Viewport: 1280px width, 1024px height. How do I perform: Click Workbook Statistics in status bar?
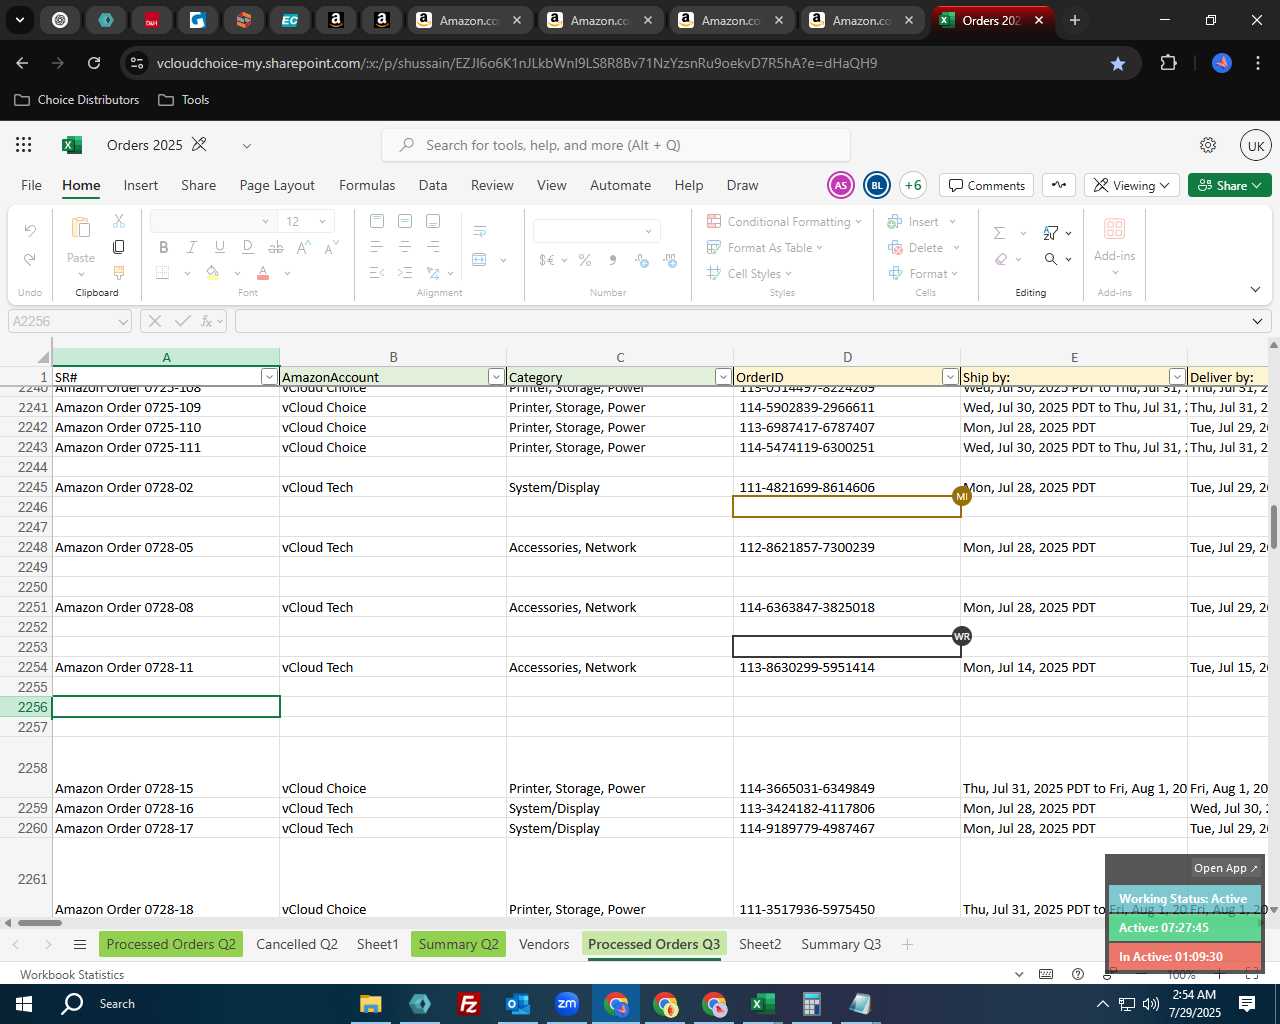coord(72,974)
